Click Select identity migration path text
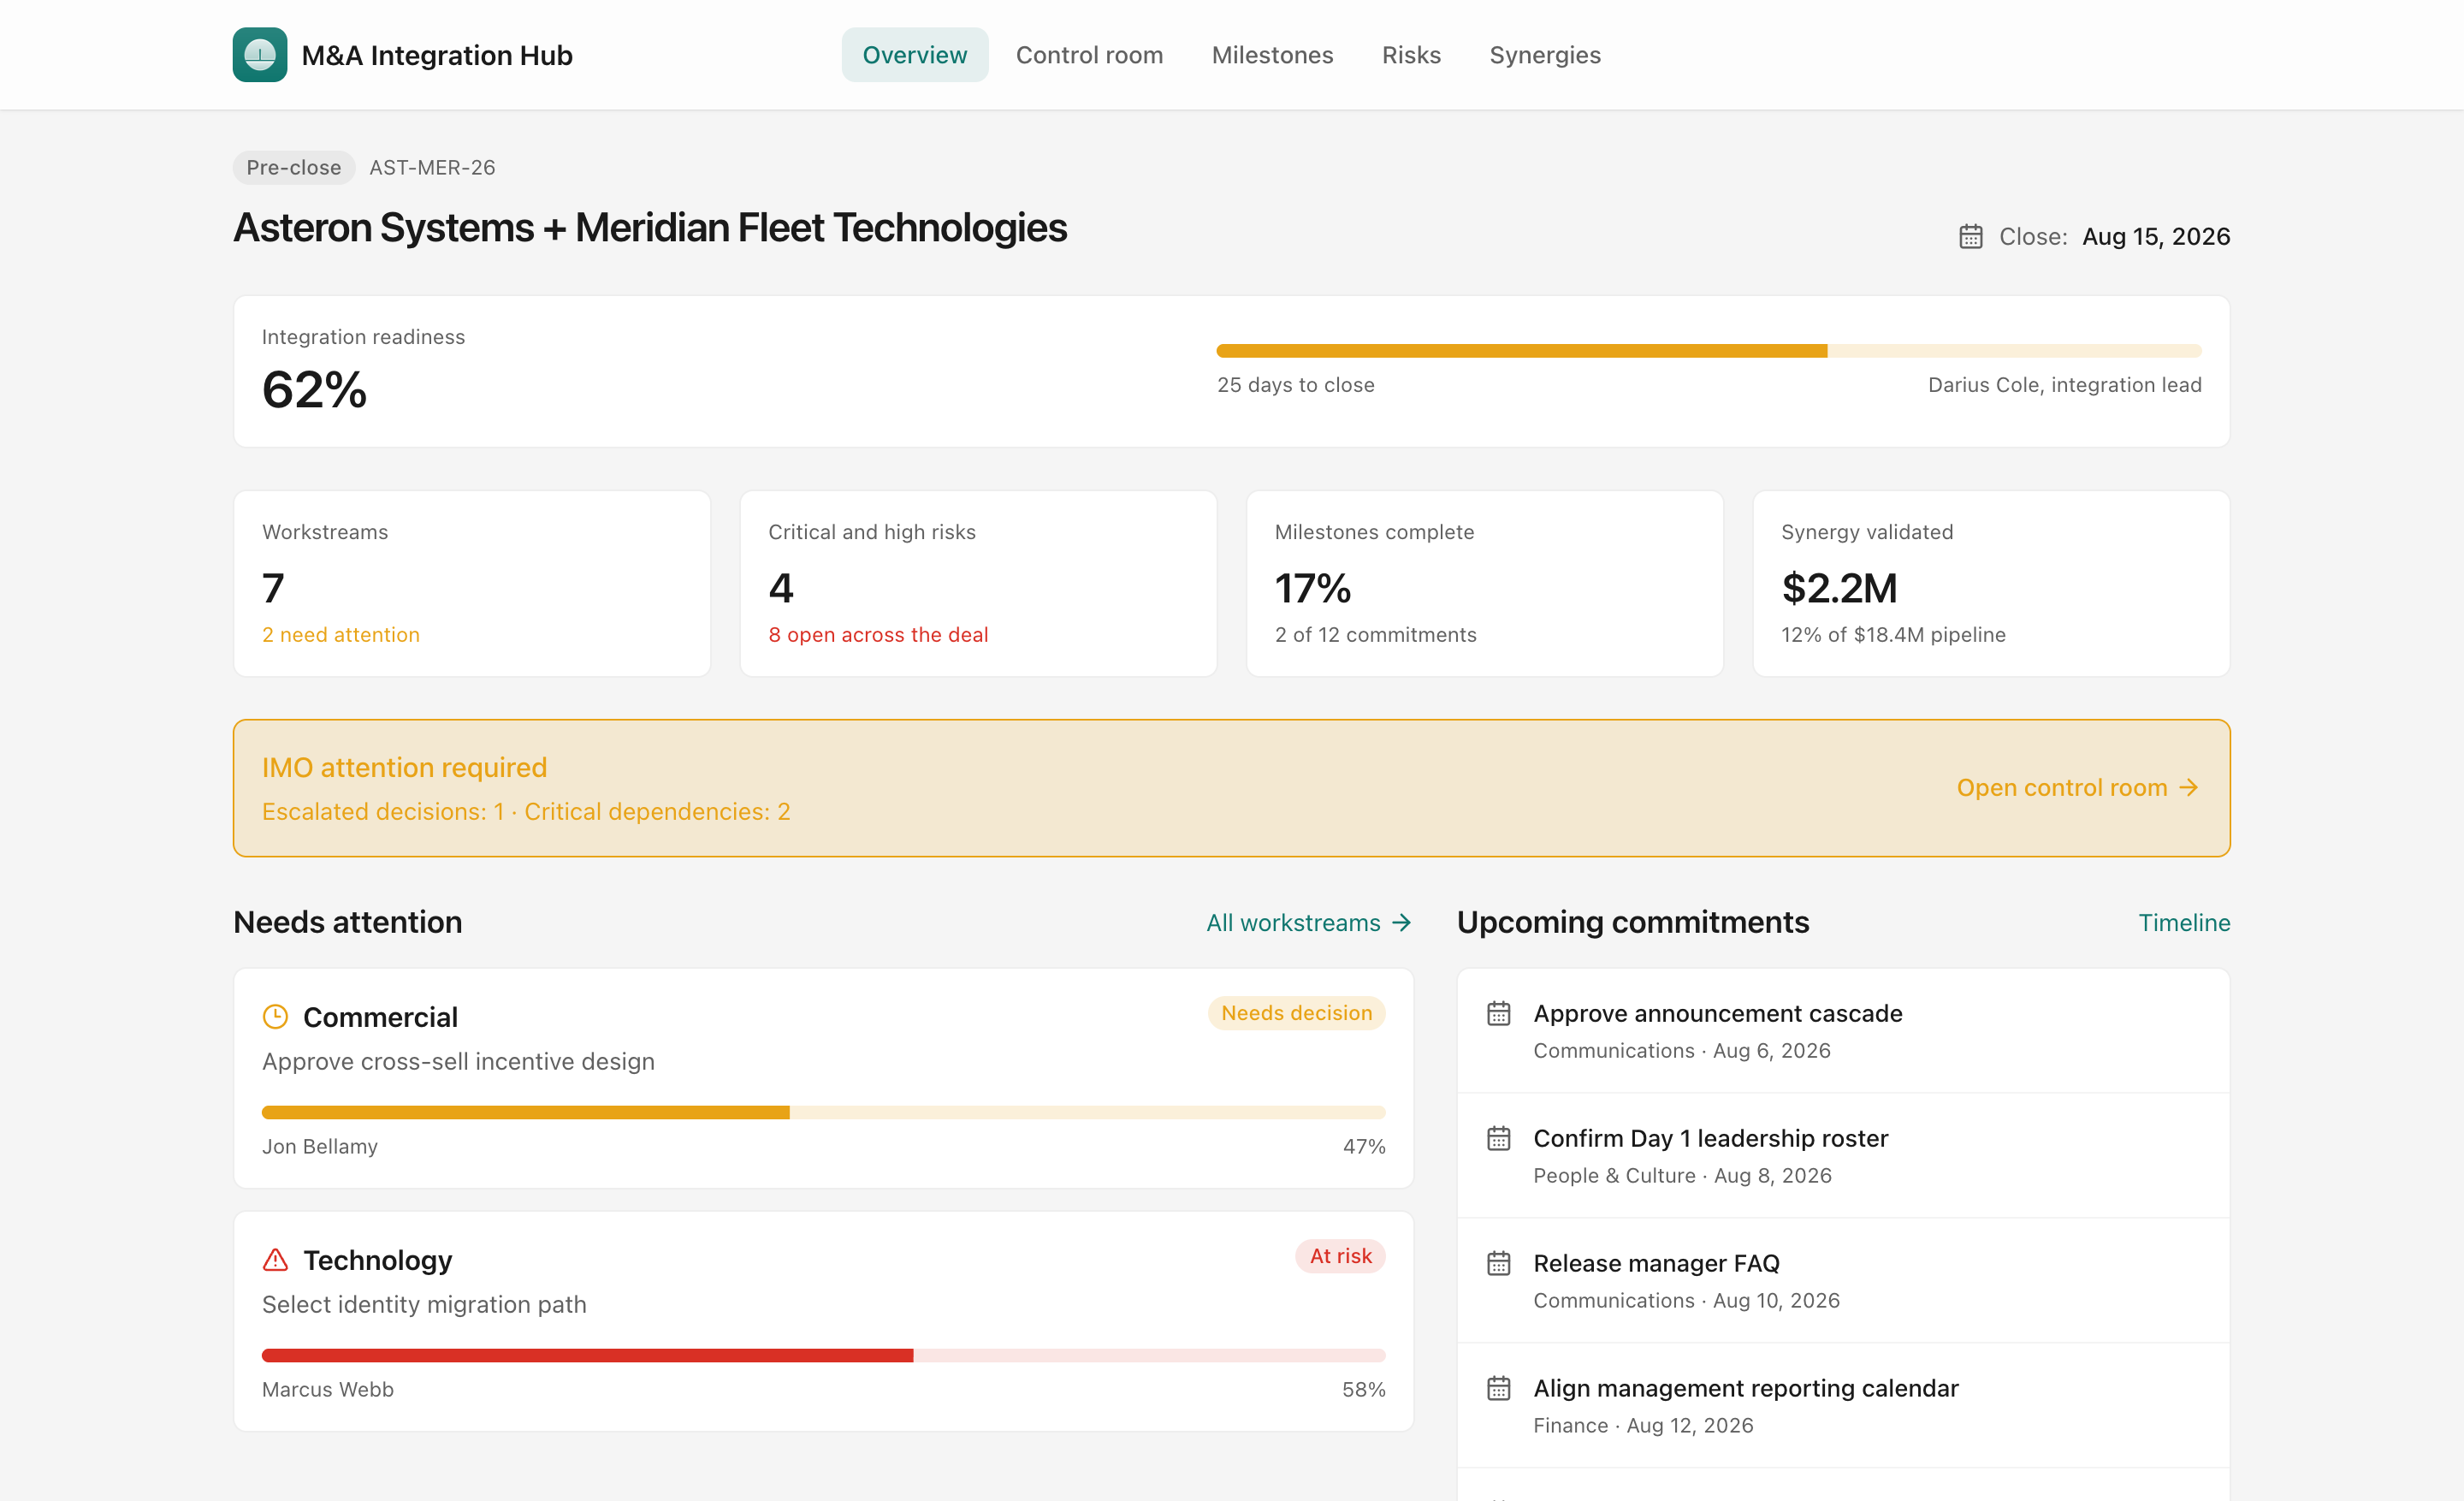 coord(424,1305)
